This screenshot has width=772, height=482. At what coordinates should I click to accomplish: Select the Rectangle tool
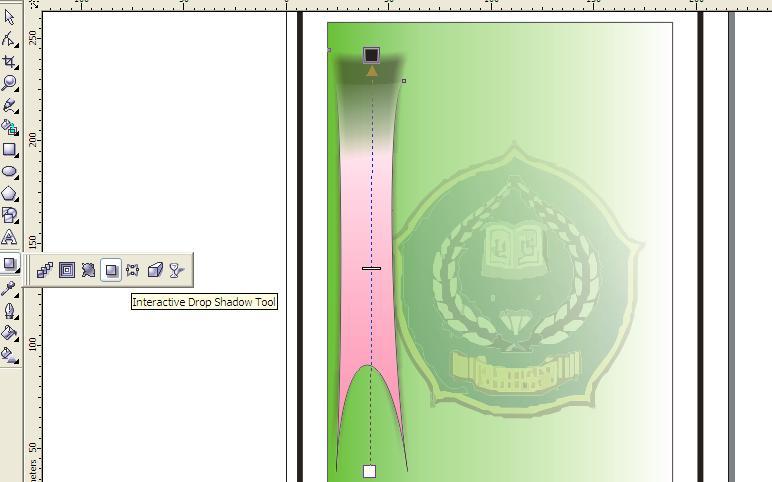coord(9,149)
